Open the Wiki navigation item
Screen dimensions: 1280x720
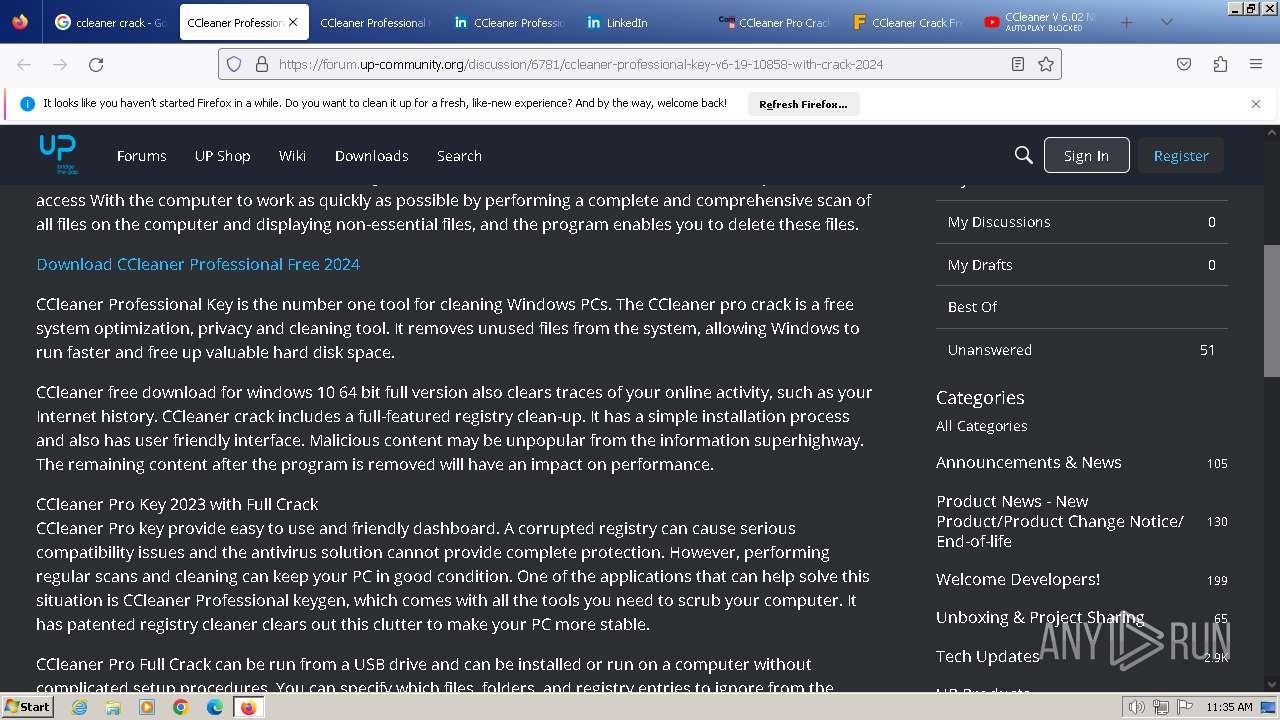(292, 155)
